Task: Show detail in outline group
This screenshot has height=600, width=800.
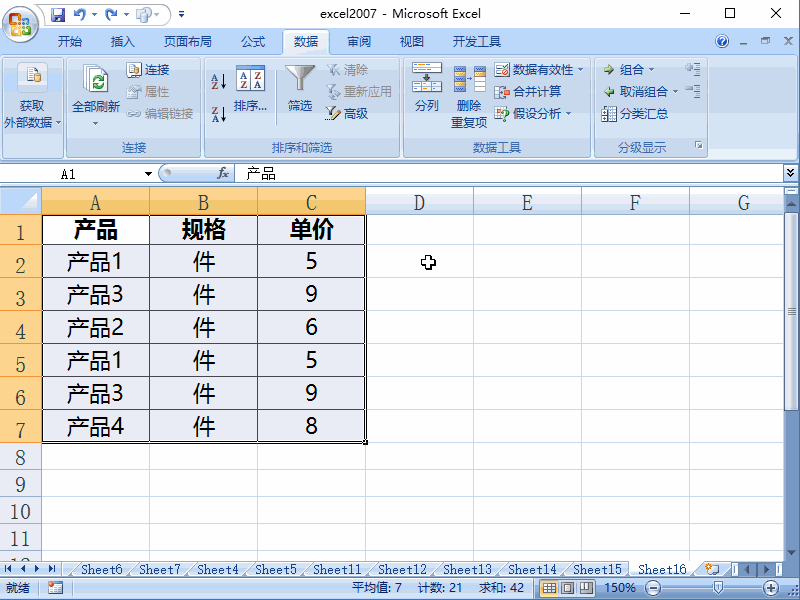Action: [693, 69]
